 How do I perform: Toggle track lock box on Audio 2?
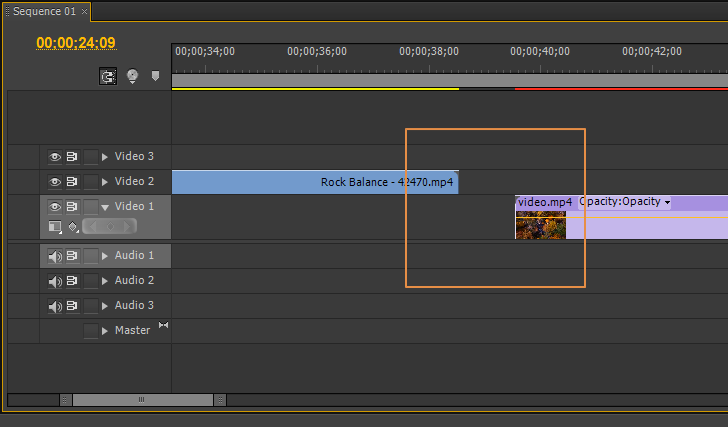[91, 281]
